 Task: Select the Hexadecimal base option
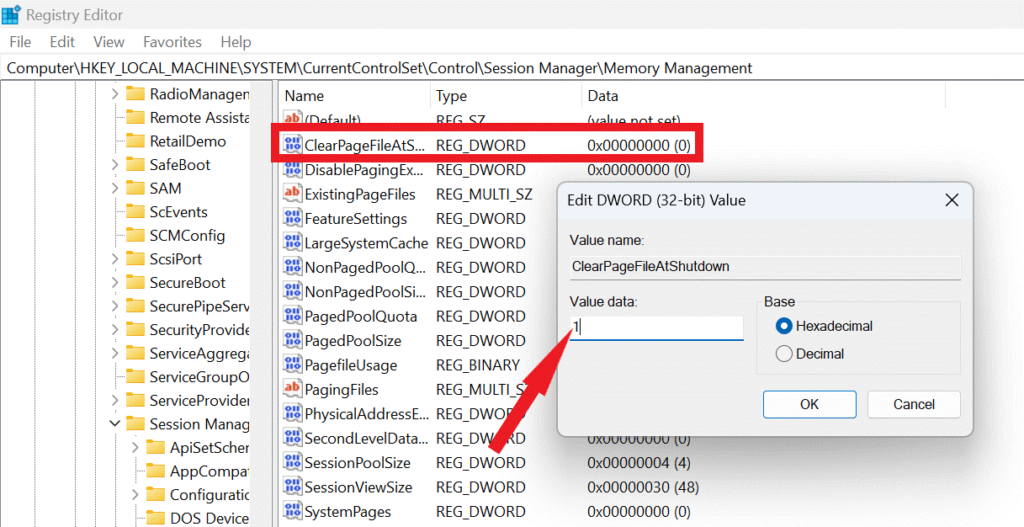(x=784, y=326)
